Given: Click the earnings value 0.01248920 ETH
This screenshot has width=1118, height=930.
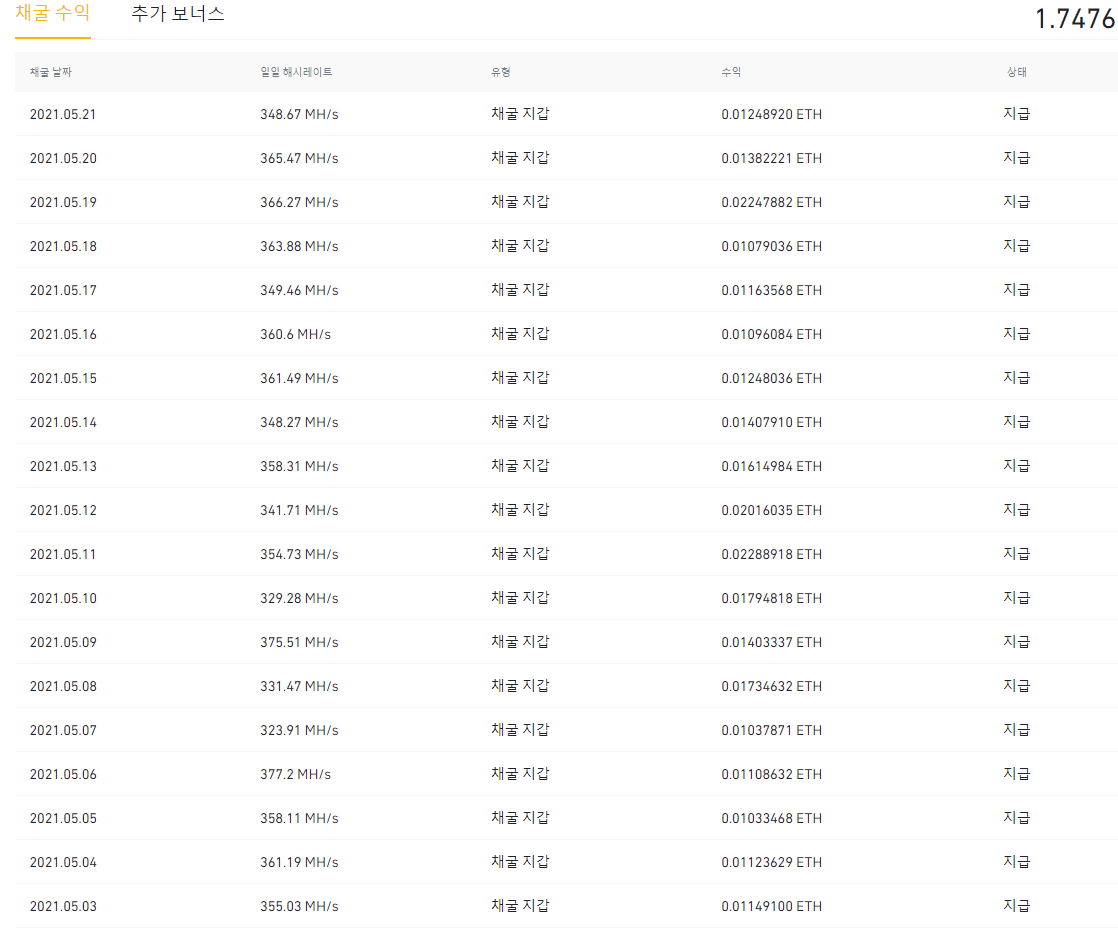Looking at the screenshot, I should point(771,114).
